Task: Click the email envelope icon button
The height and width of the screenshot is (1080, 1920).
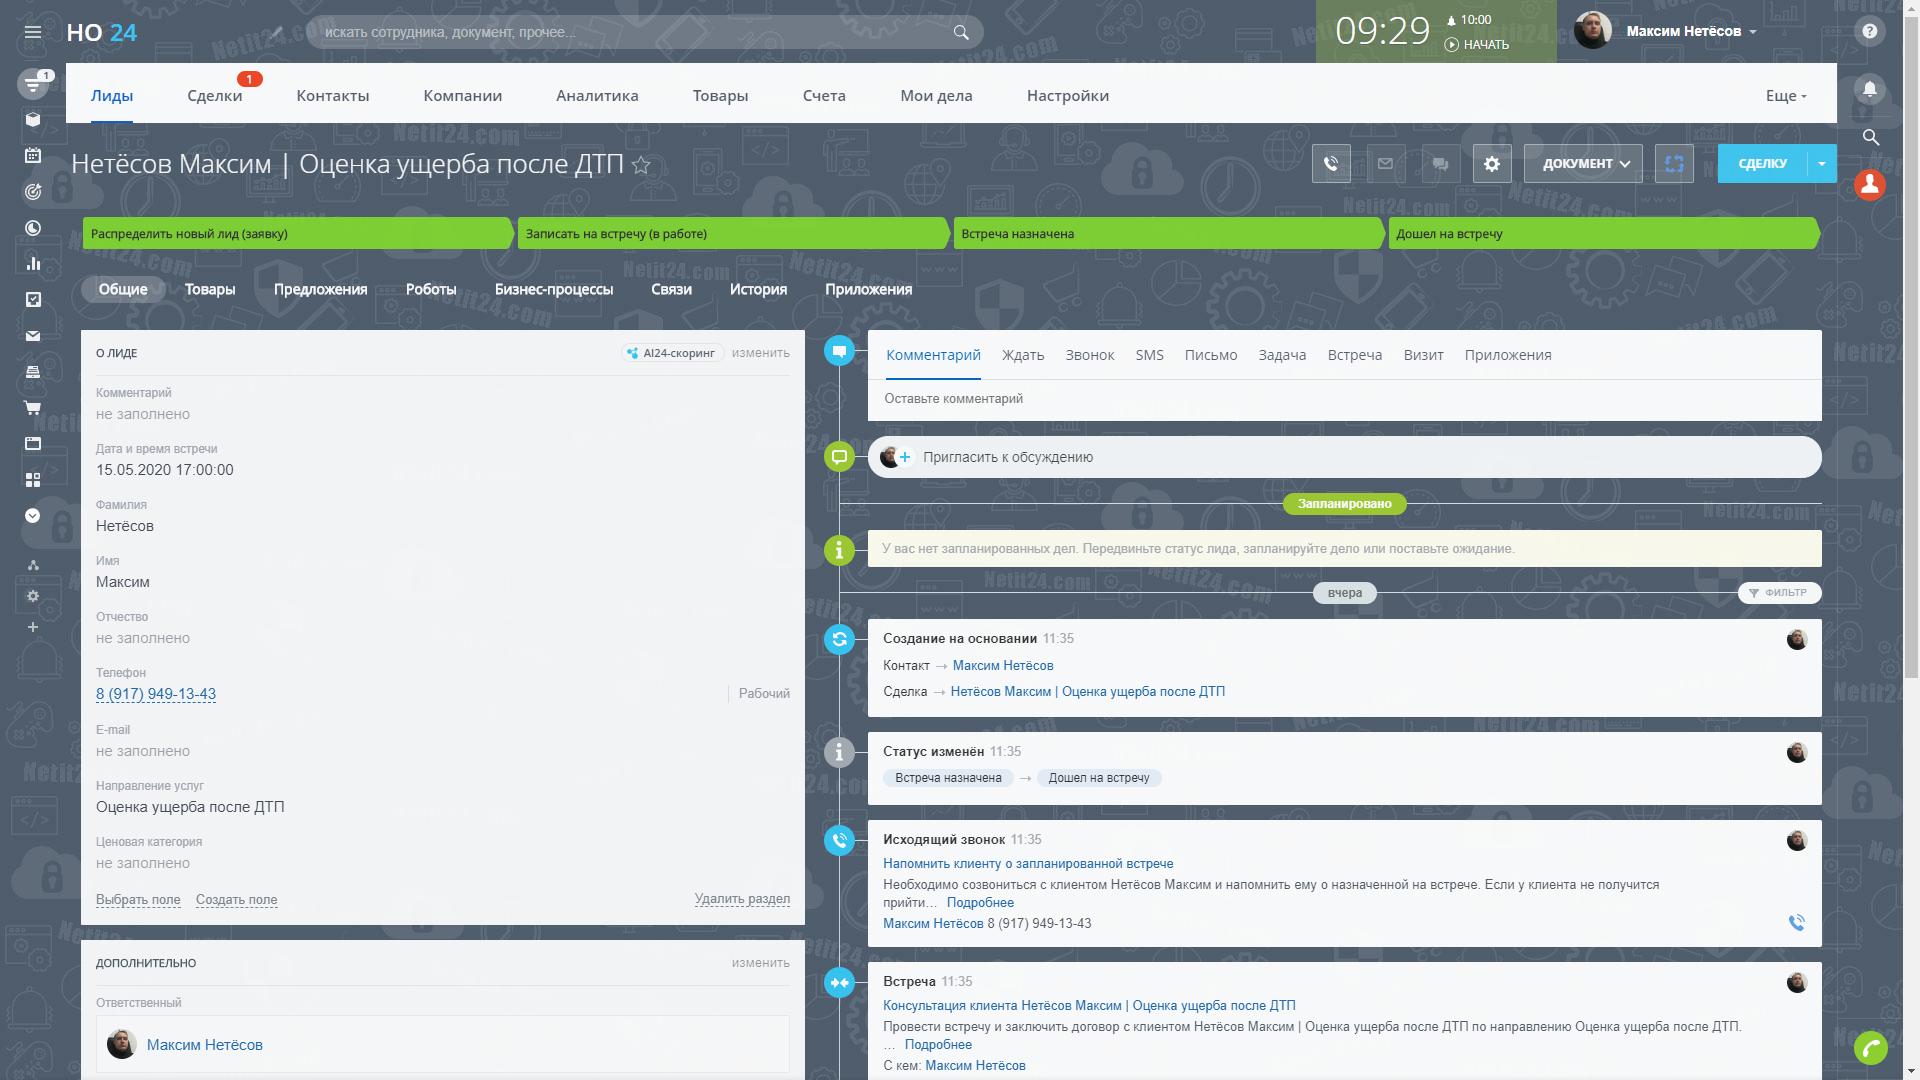Action: [1385, 164]
